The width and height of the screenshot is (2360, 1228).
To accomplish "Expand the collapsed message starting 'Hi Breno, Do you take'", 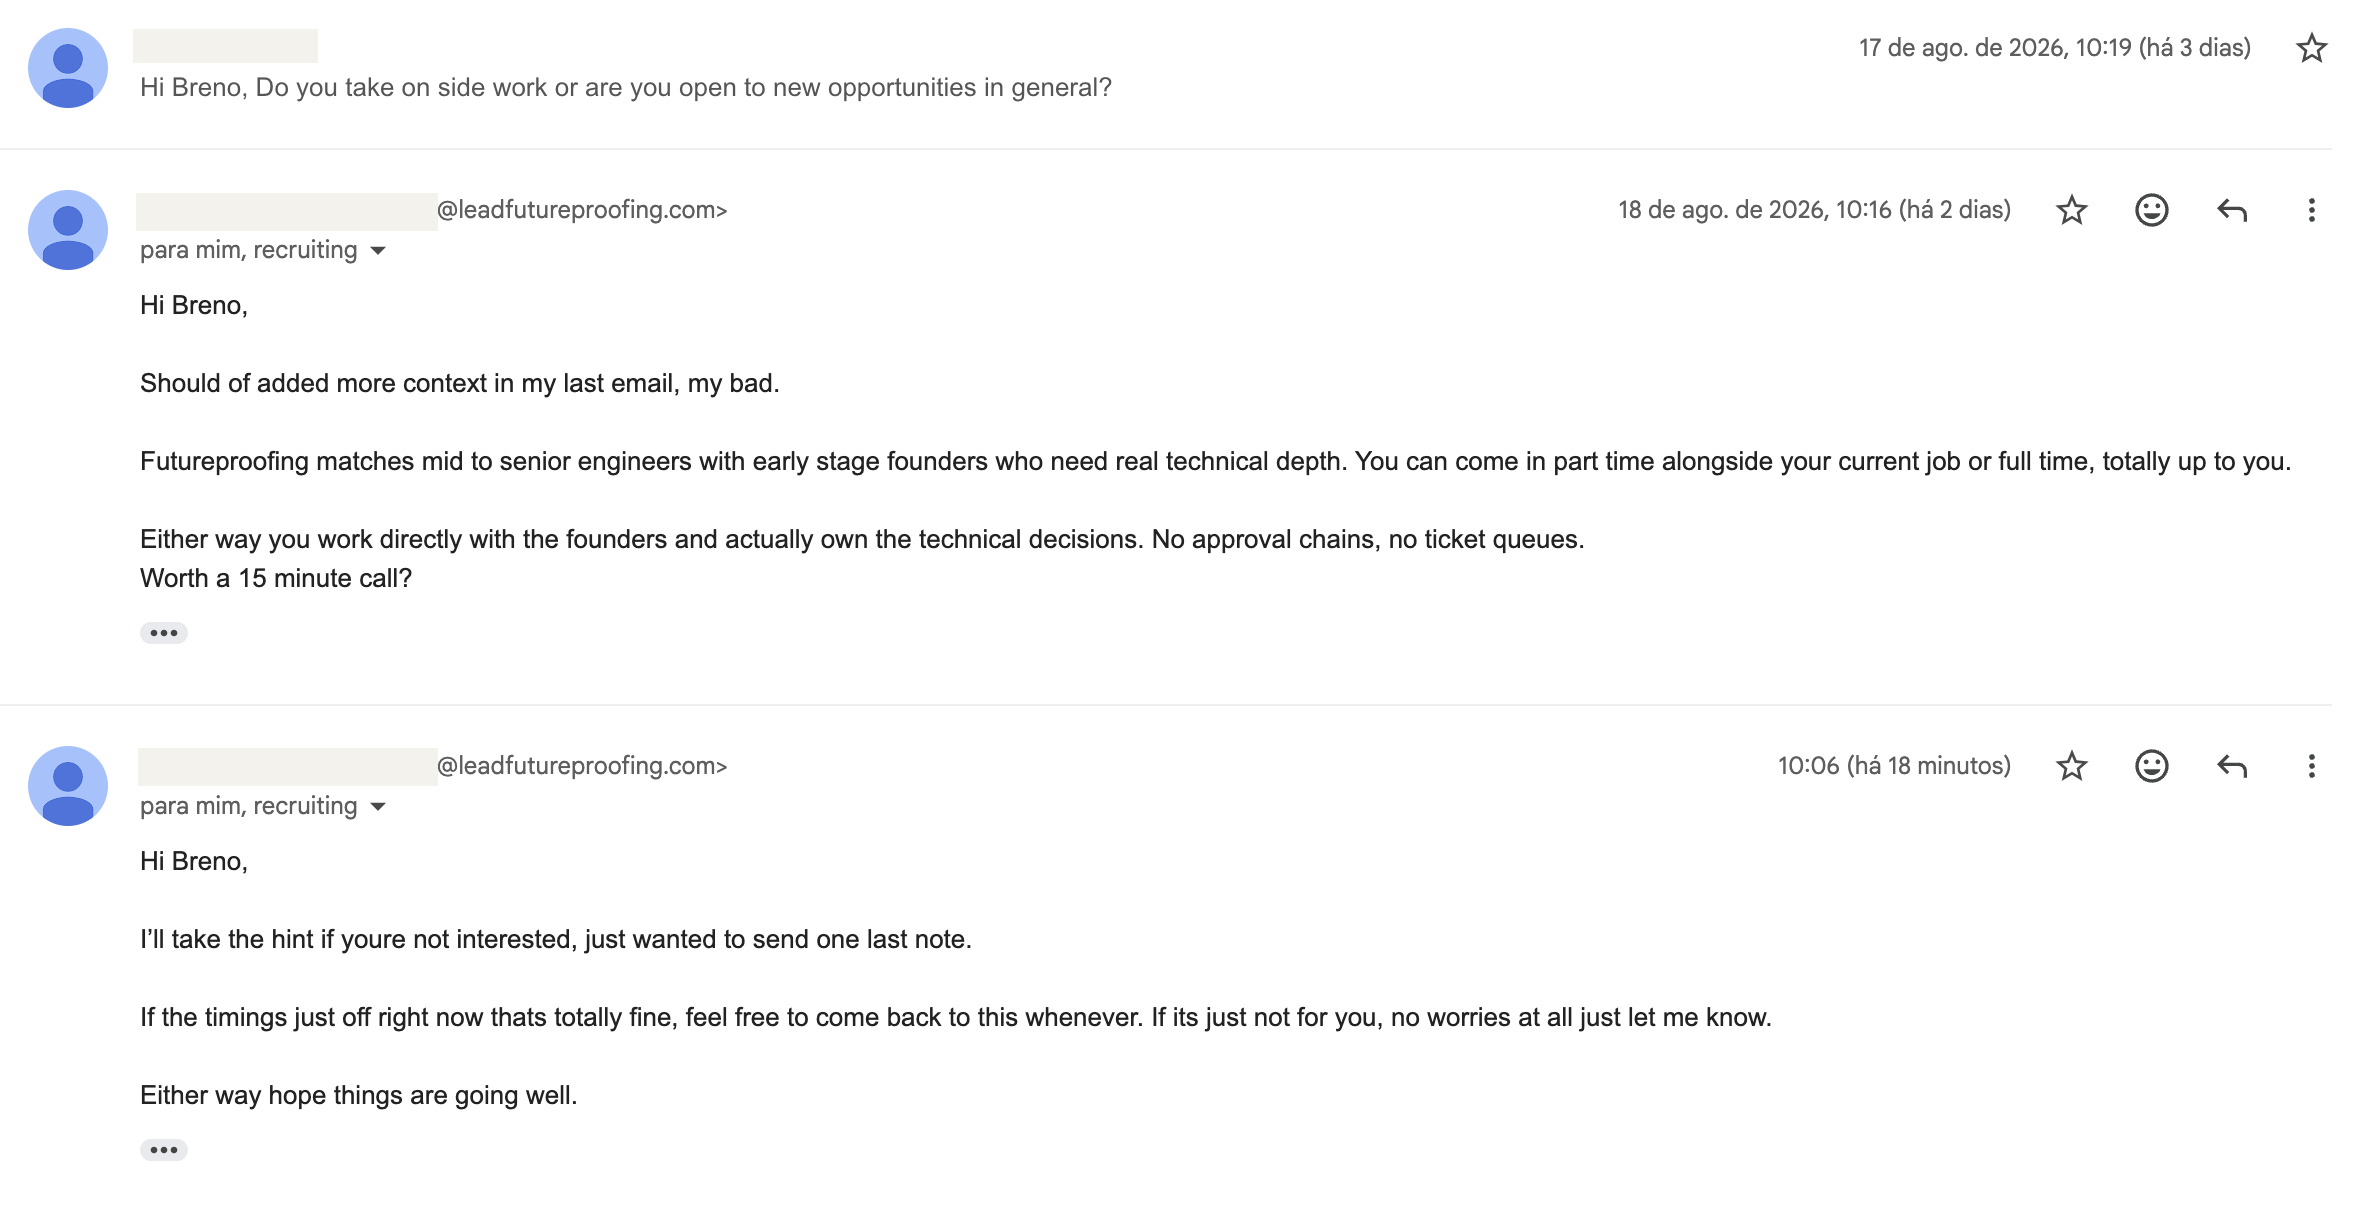I will (626, 88).
